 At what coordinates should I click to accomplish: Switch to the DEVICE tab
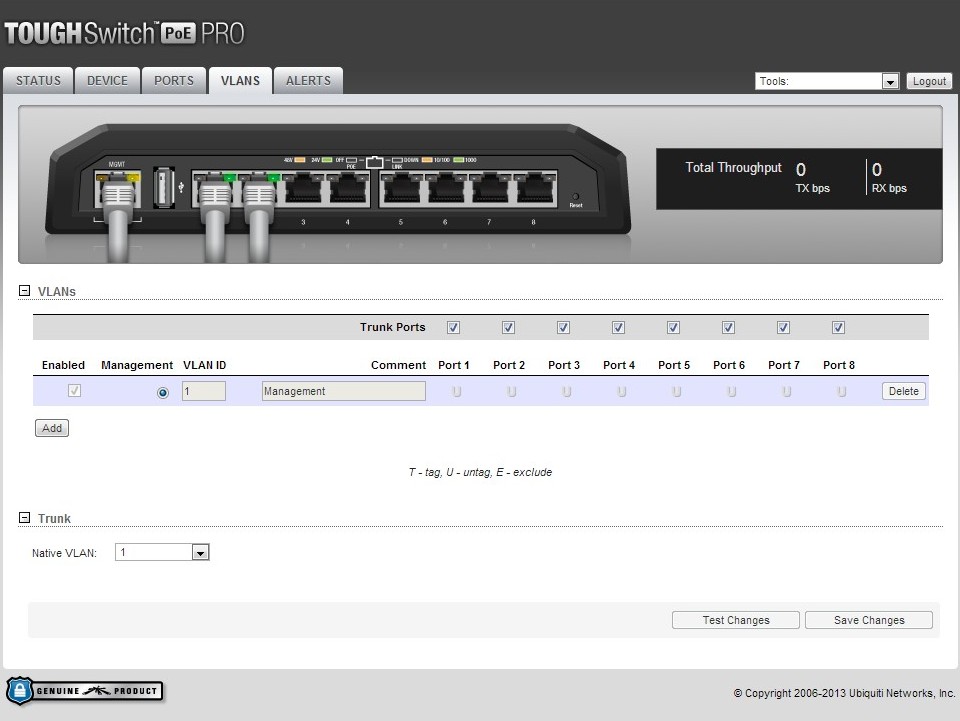[x=107, y=81]
